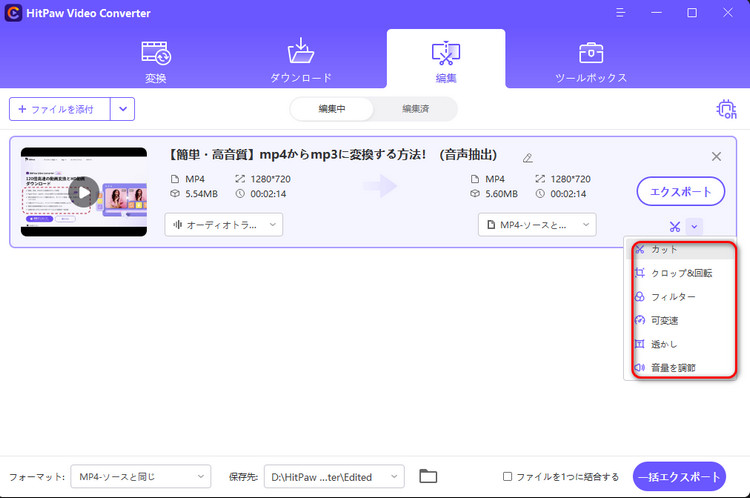Open the フォーマット MP4-ソースと同じ dropdown

tap(141, 476)
